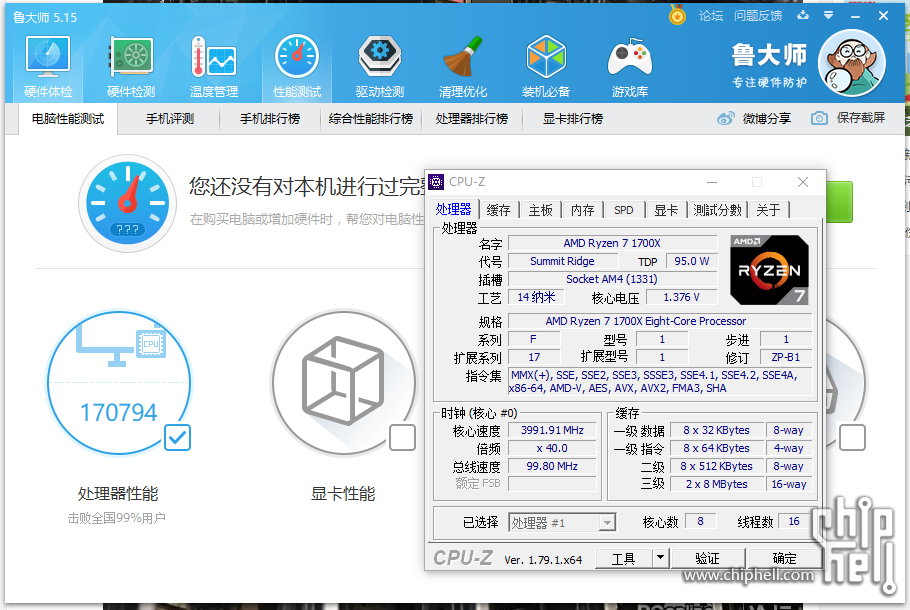Click the 线程数 value 16
910x610 pixels.
click(x=794, y=521)
